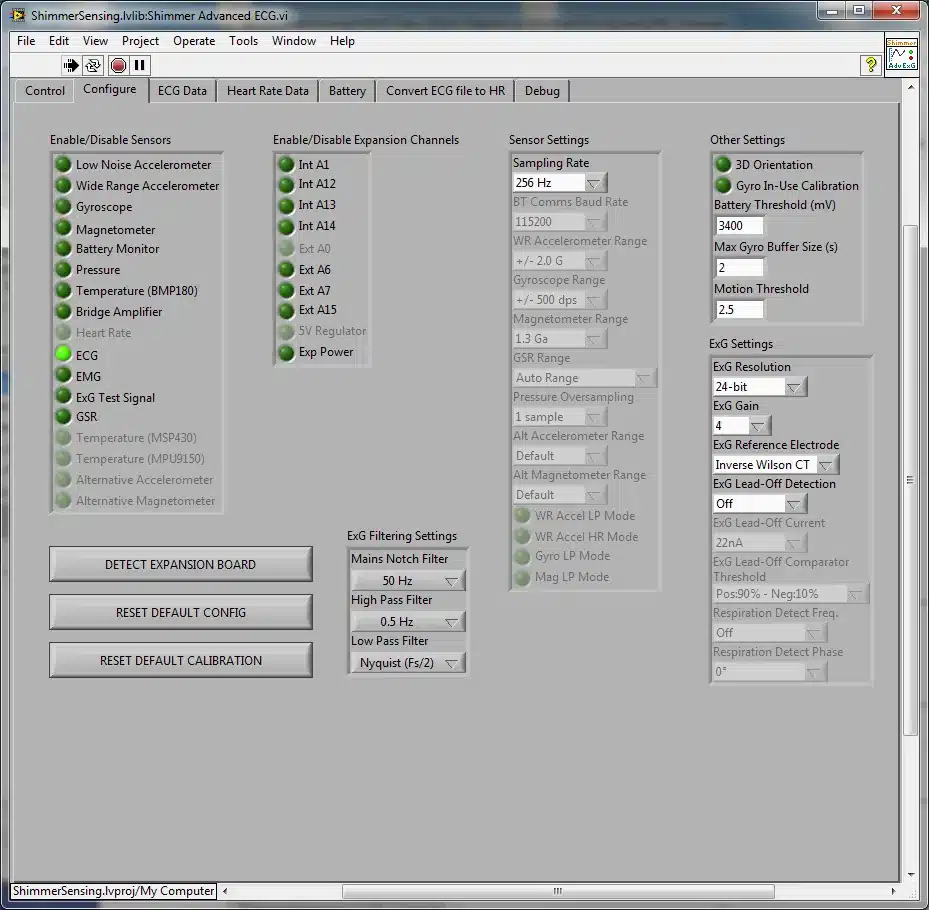The image size is (929, 910).
Task: Click the Run arrow toolbar icon
Action: (71, 65)
